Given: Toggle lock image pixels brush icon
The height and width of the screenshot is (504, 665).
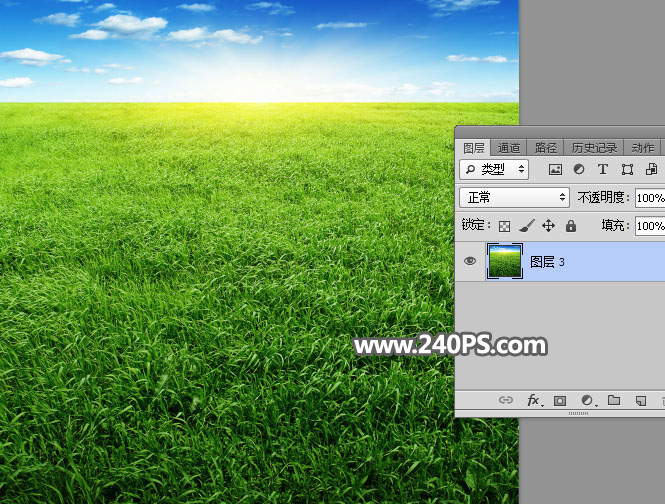Looking at the screenshot, I should (x=526, y=227).
